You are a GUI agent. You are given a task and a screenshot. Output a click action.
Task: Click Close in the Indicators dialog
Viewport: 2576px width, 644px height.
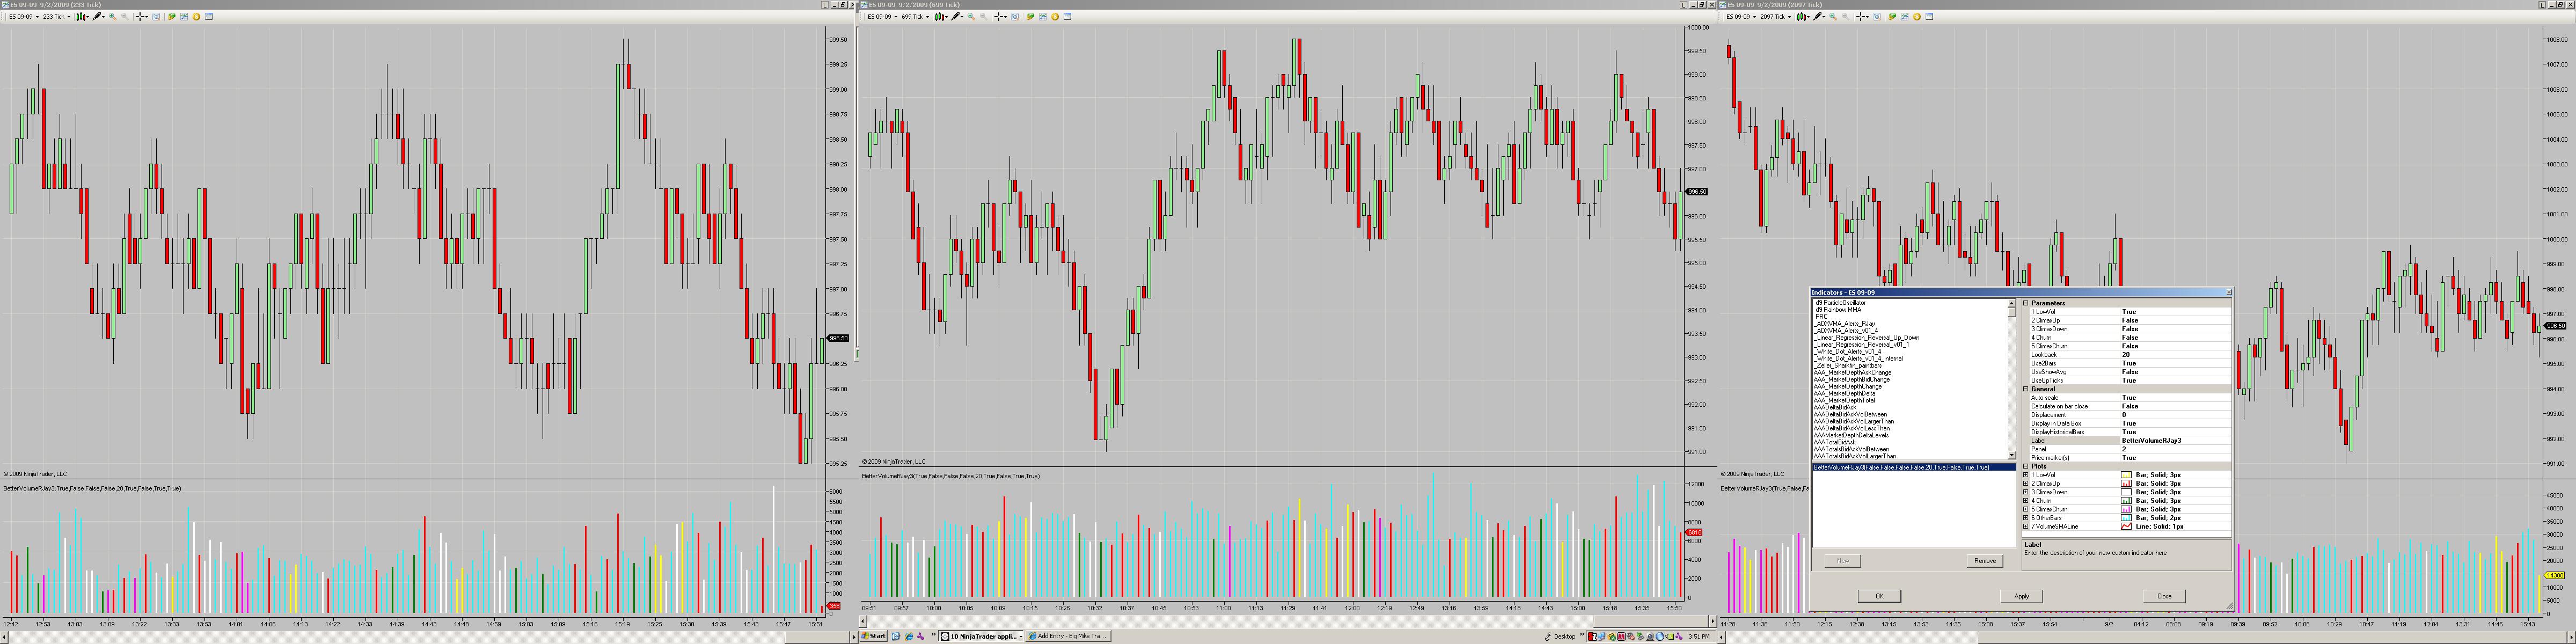point(2164,596)
